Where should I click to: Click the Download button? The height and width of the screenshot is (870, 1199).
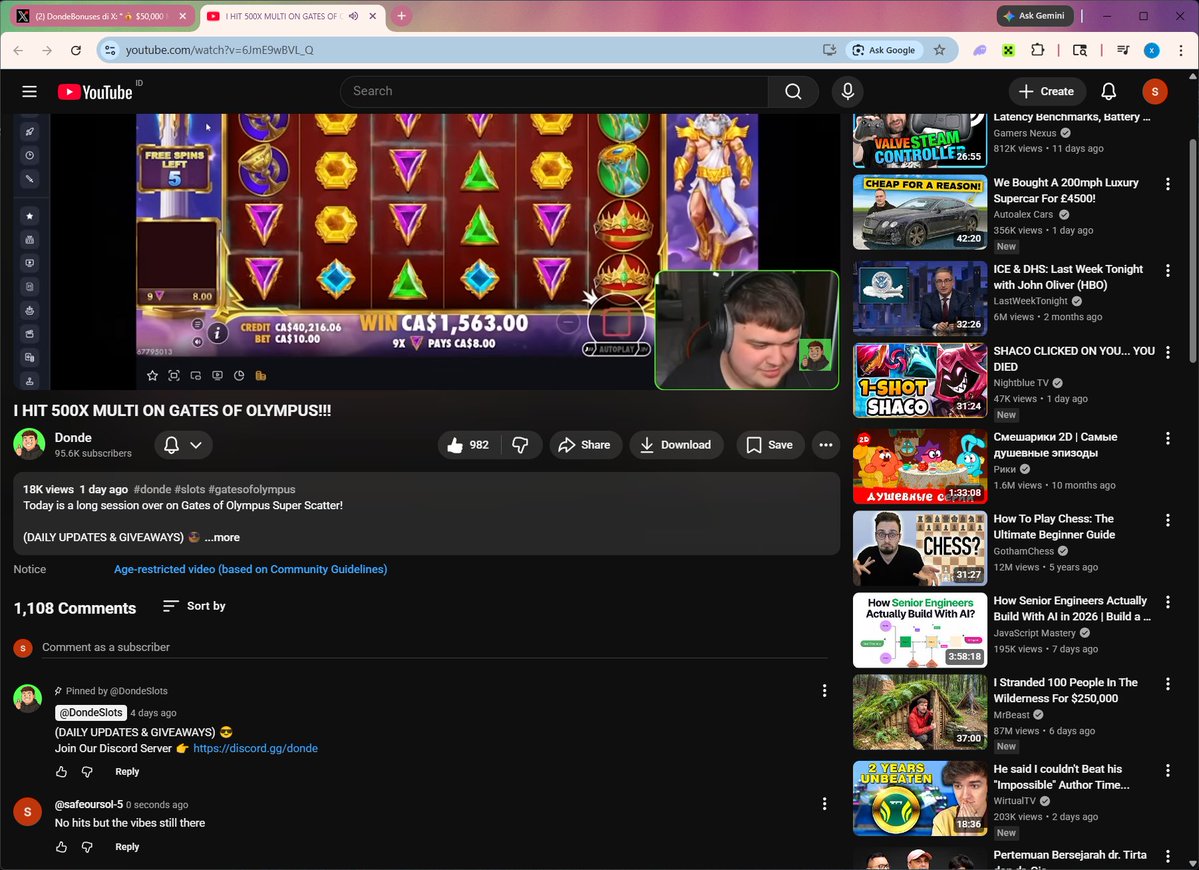676,445
